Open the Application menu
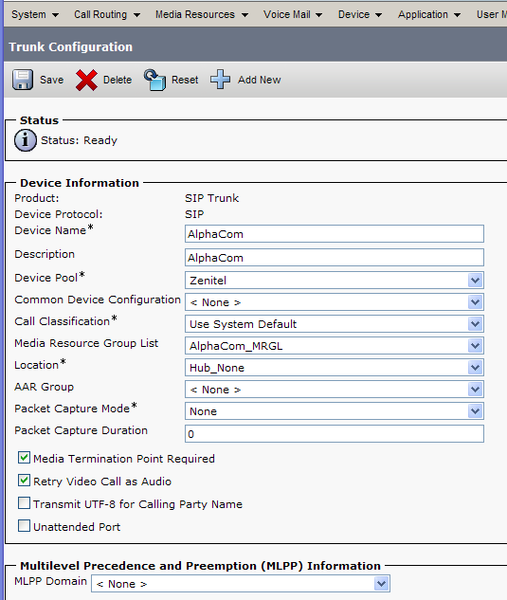 429,15
